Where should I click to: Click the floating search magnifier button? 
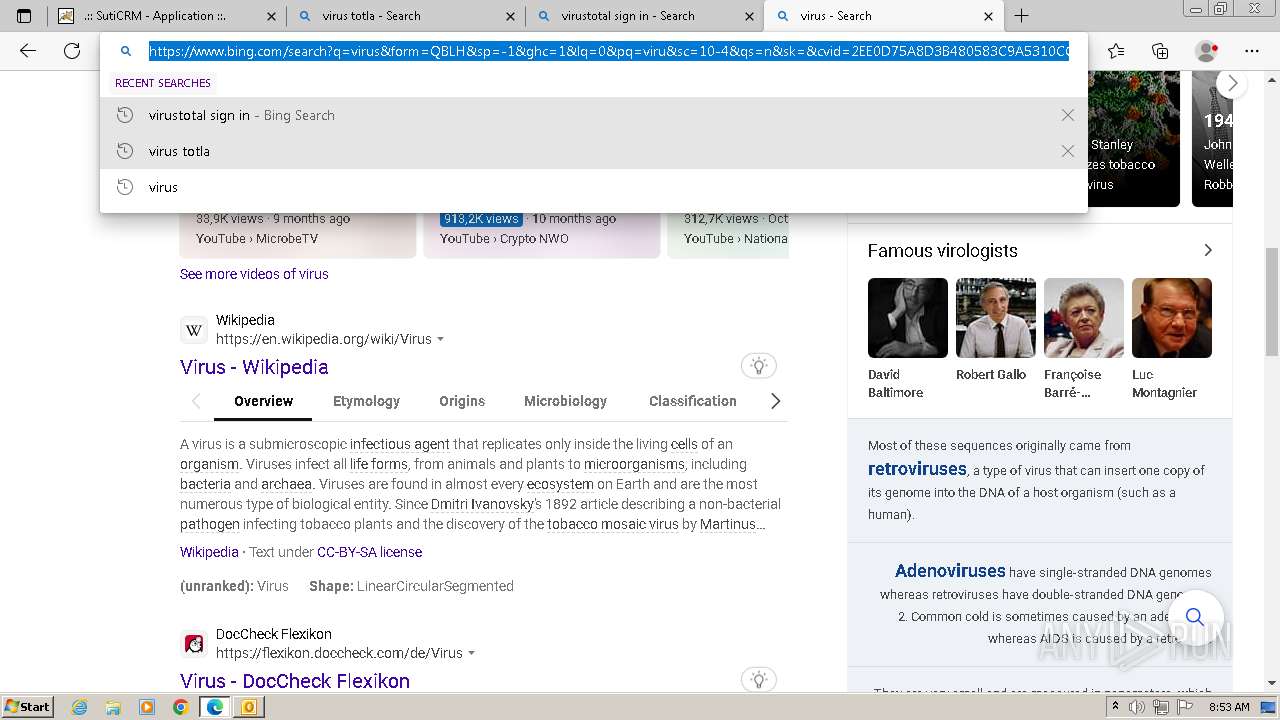(x=1194, y=617)
